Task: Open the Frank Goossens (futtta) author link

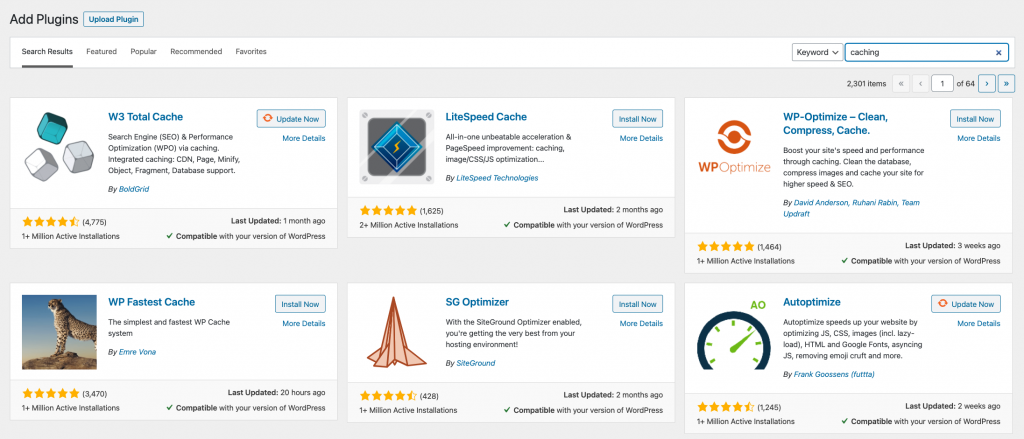Action: click(x=833, y=374)
